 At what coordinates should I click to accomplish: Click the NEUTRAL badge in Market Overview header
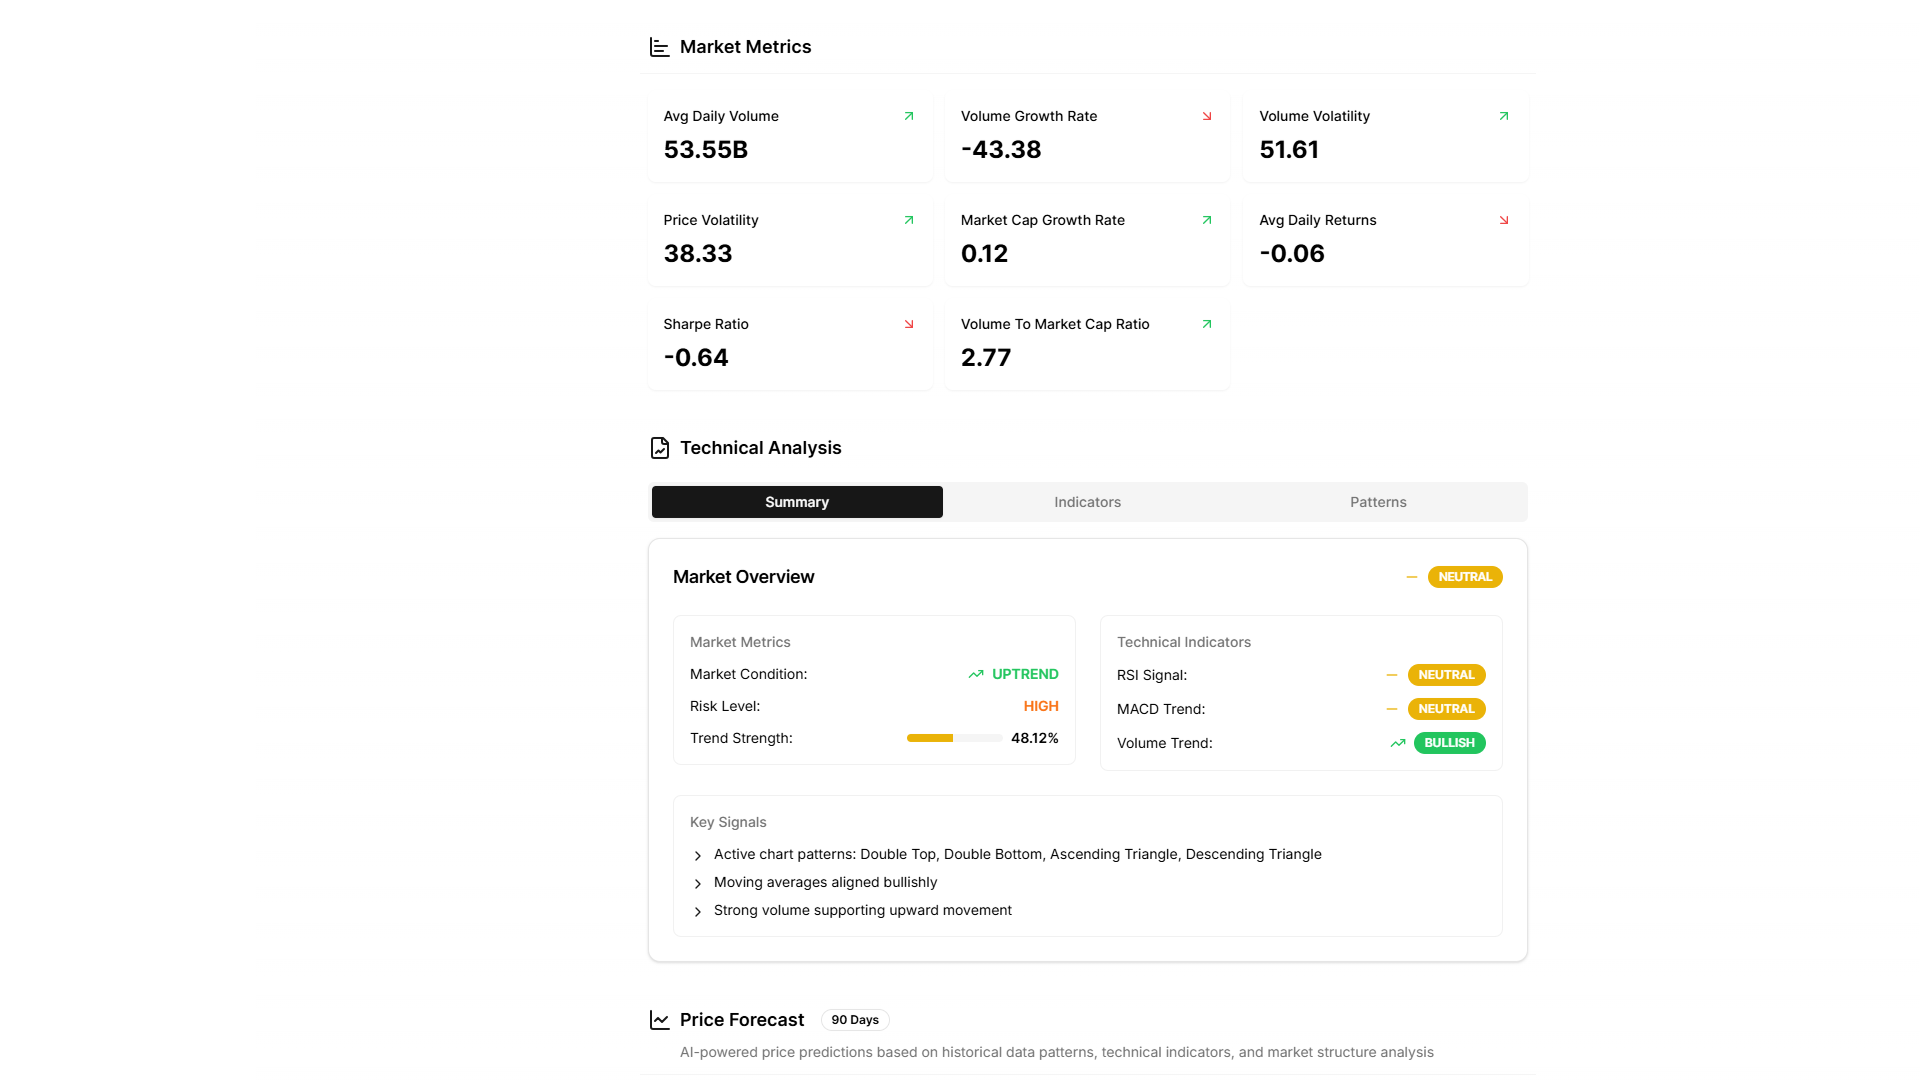(1464, 577)
